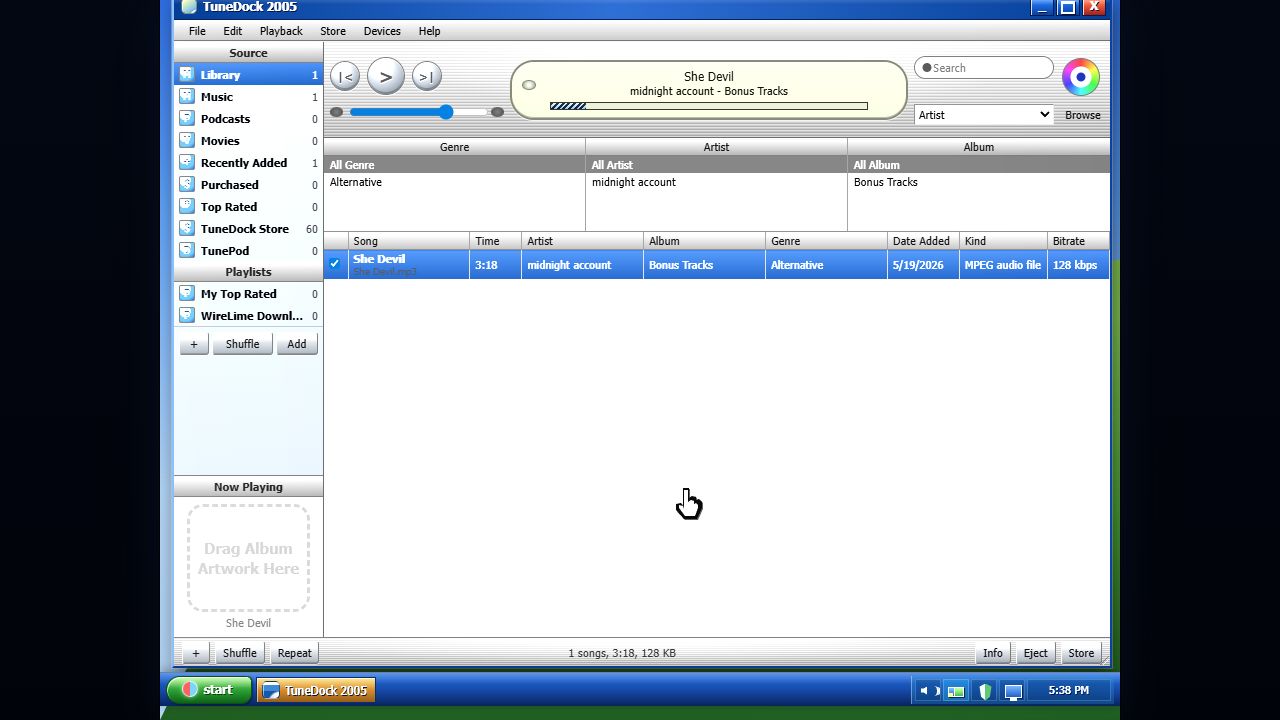The width and height of the screenshot is (1280, 720).
Task: Click the volume slider handle
Action: point(445,112)
